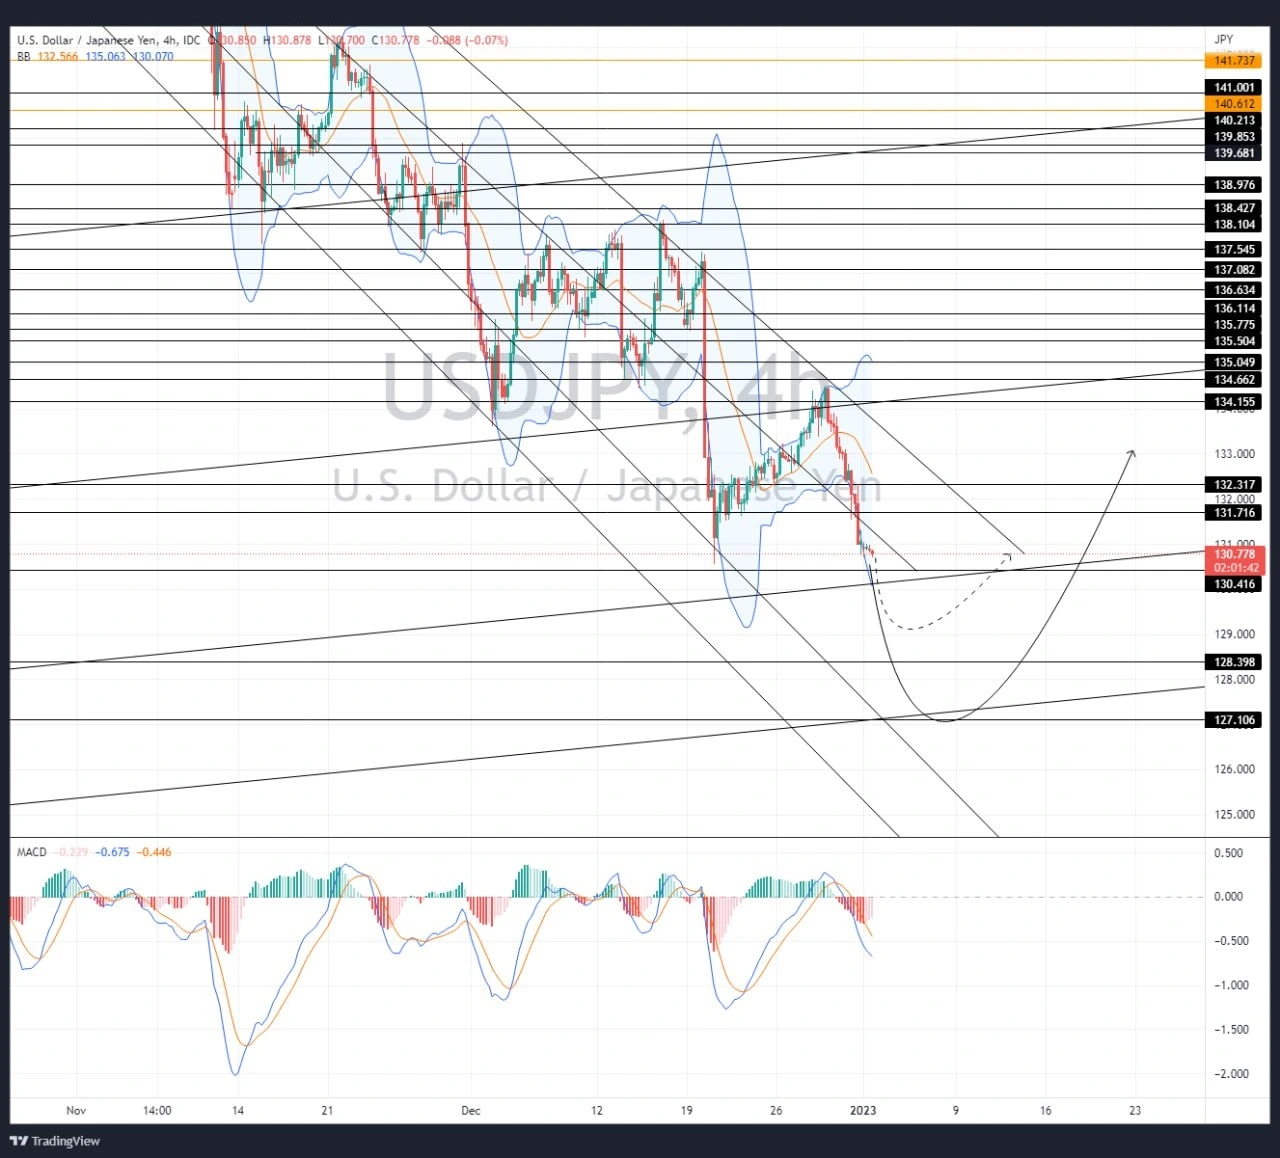Select the 135.504 price level label
Screen dimensions: 1280x1158
click(x=1234, y=341)
